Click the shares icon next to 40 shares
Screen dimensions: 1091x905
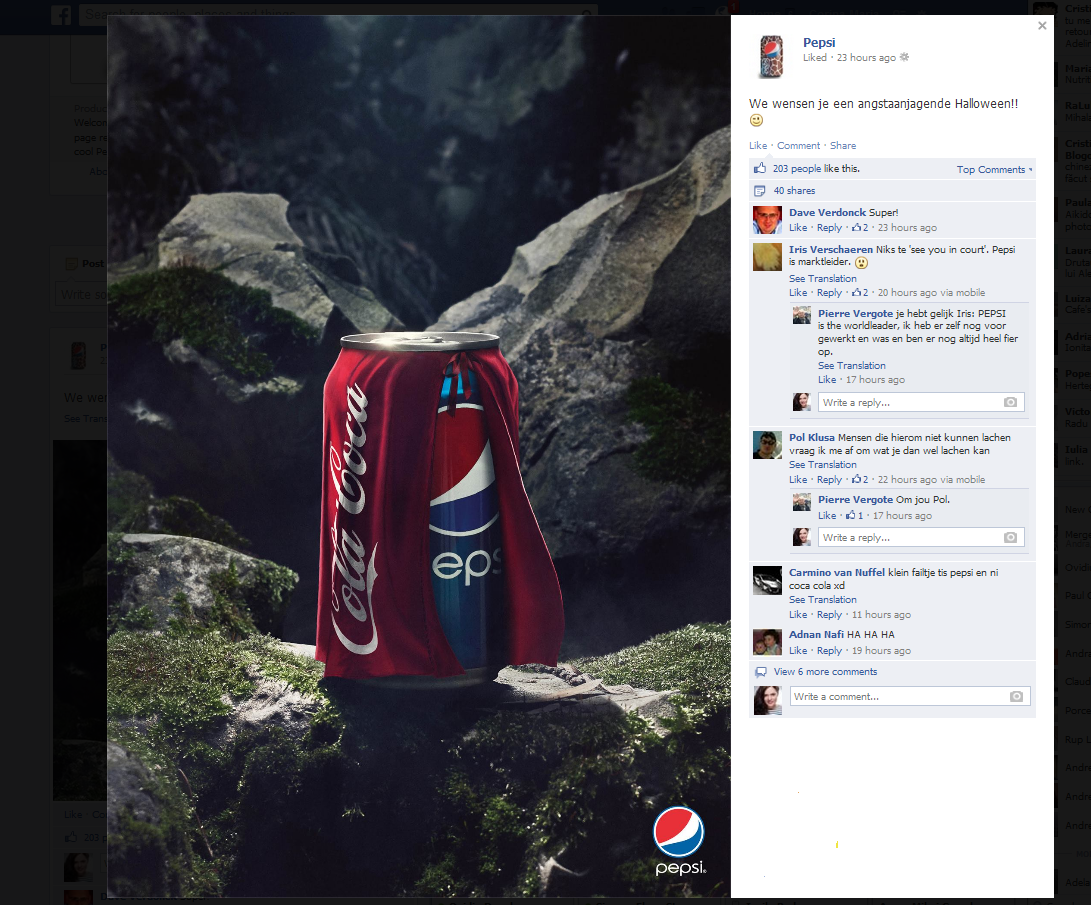(x=760, y=191)
